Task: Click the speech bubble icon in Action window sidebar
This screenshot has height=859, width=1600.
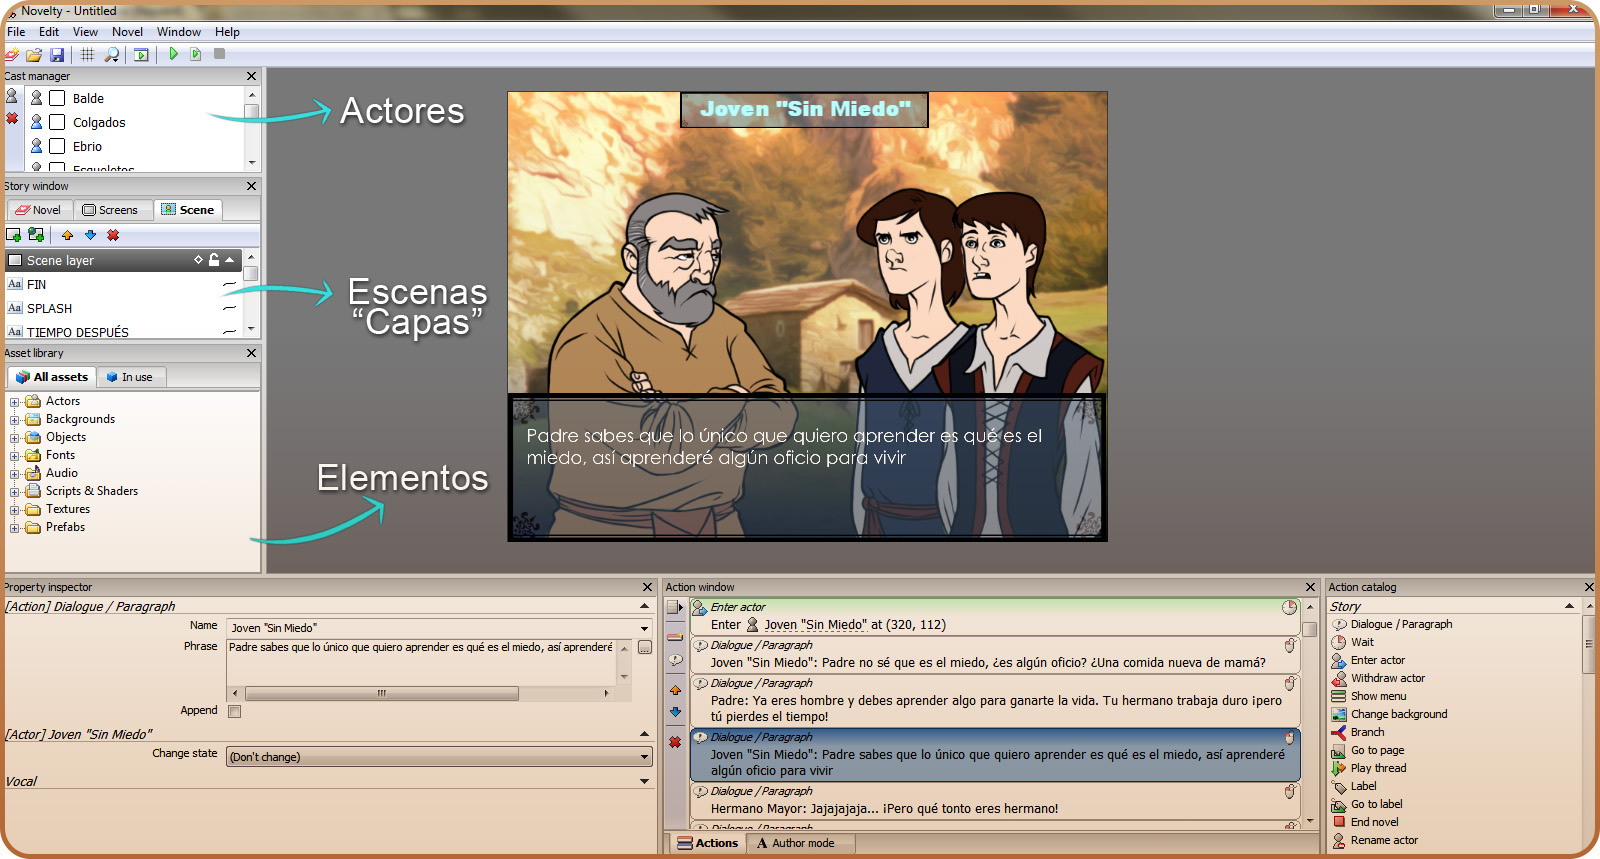Action: 675,660
